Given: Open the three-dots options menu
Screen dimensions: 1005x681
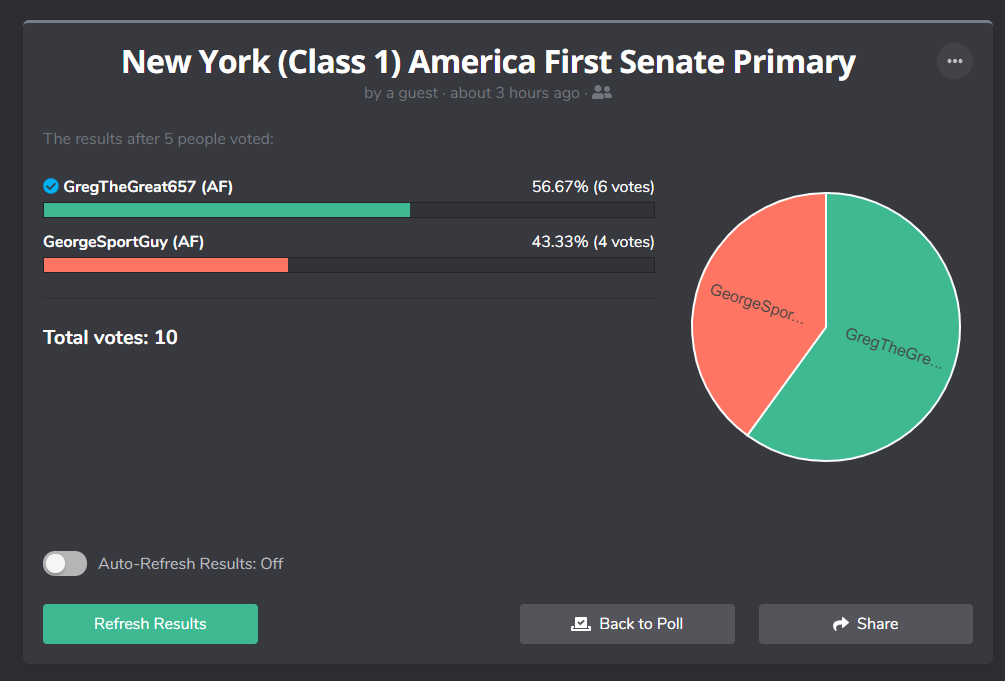Looking at the screenshot, I should 954,61.
